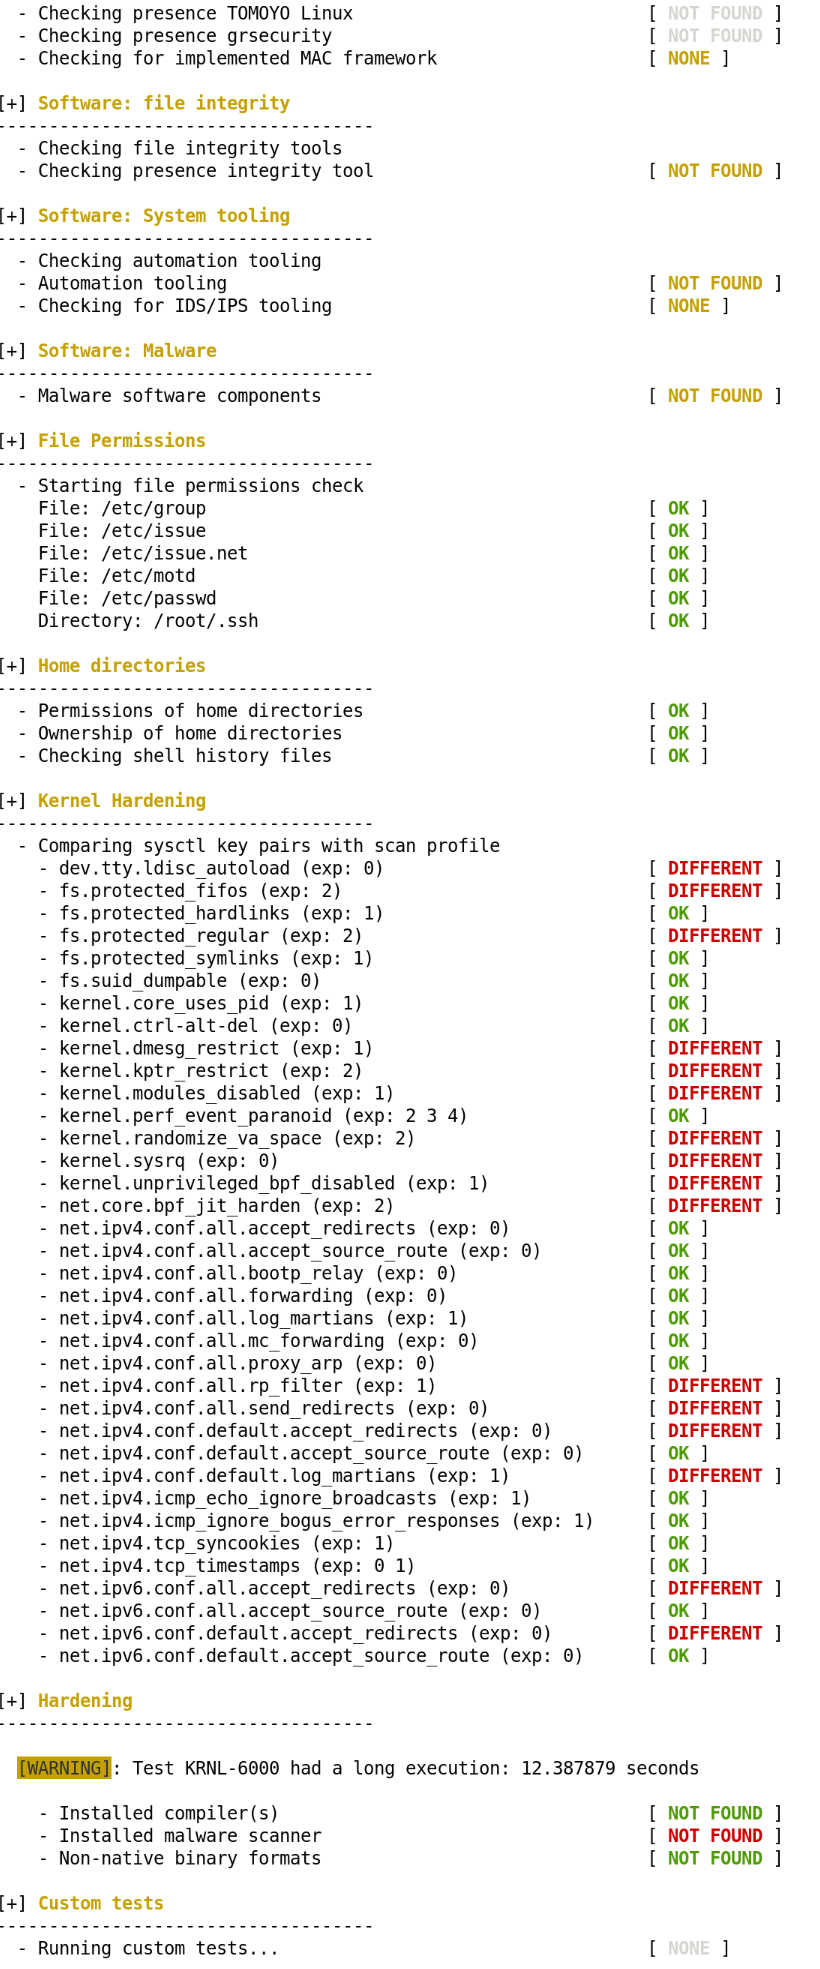
Task: Click NONE status beside IDS/IPS tooling
Action: point(688,306)
